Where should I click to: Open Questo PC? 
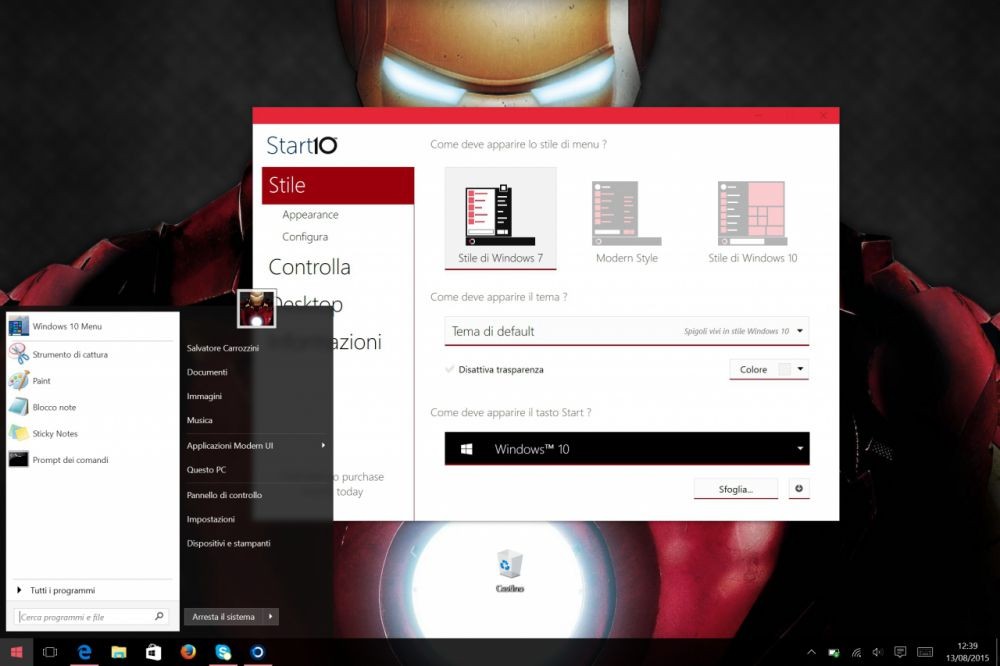coord(206,470)
